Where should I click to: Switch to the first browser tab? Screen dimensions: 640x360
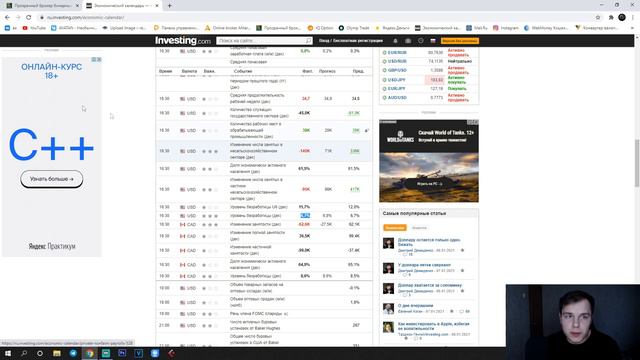tap(42, 6)
